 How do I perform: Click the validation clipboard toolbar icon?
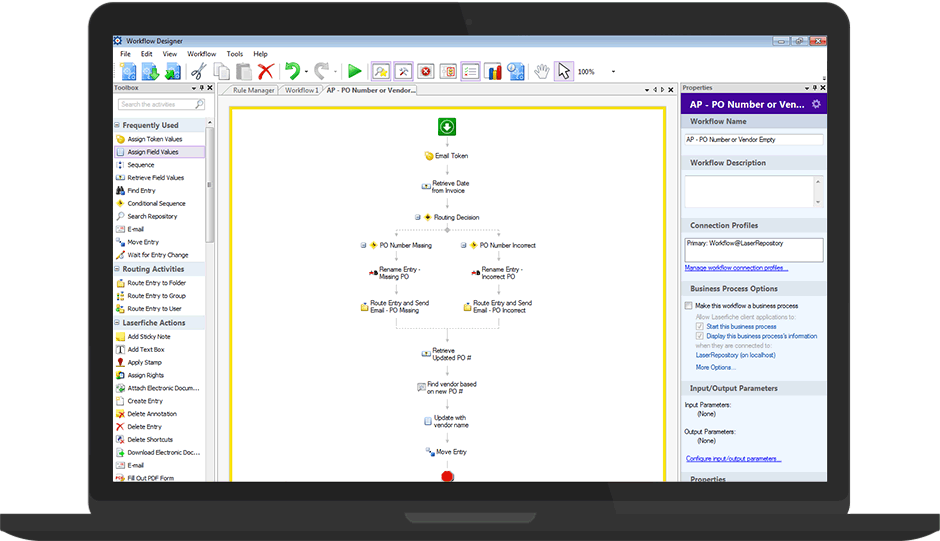pos(448,71)
